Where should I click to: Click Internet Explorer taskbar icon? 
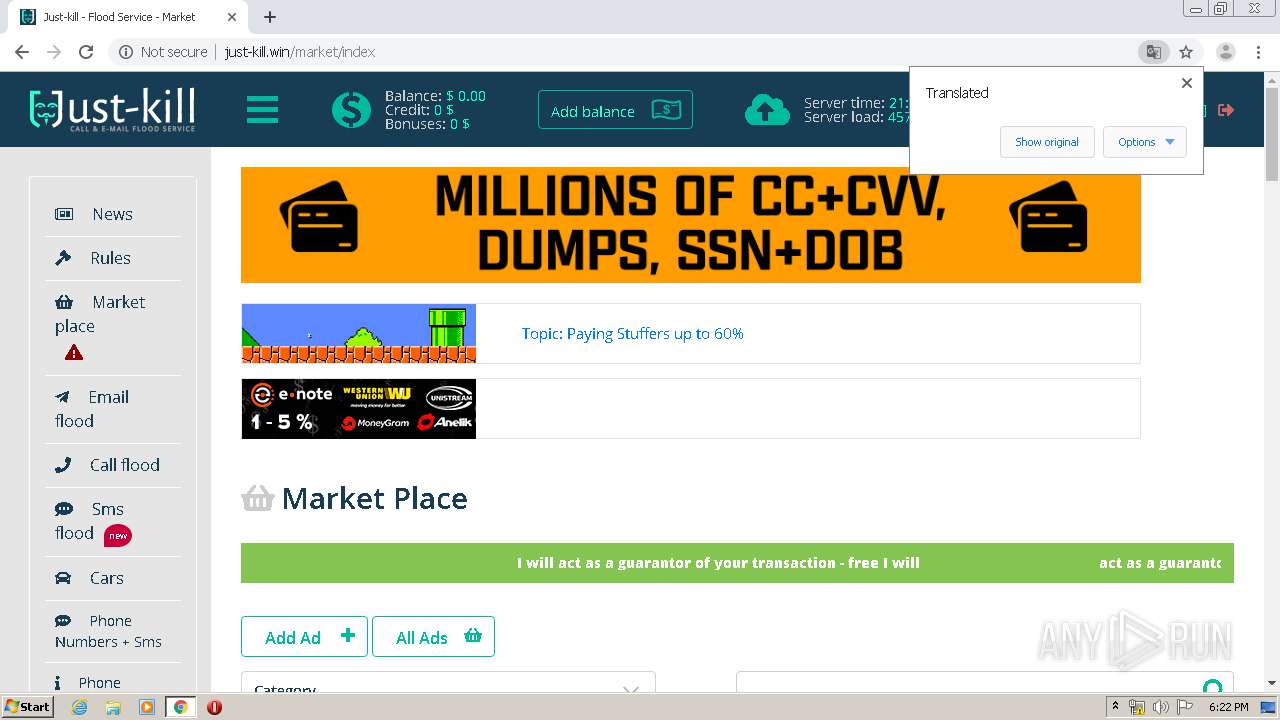pos(80,707)
